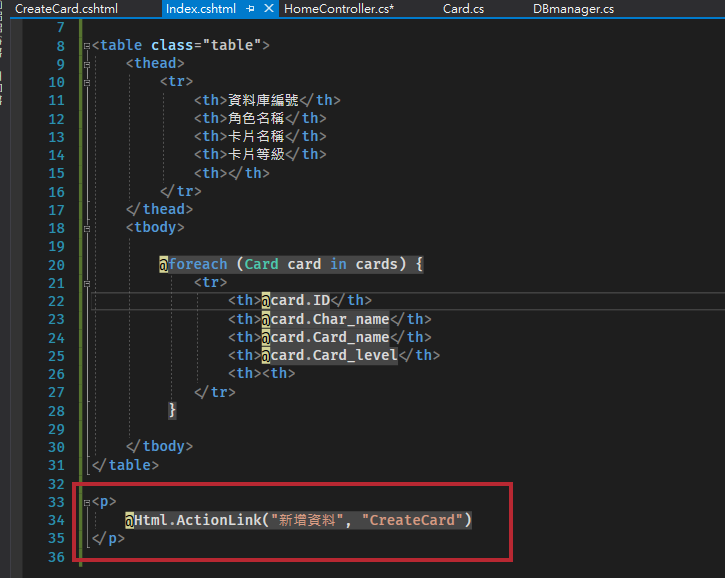
Task: Click line number 20 in the gutter
Action: click(x=56, y=265)
